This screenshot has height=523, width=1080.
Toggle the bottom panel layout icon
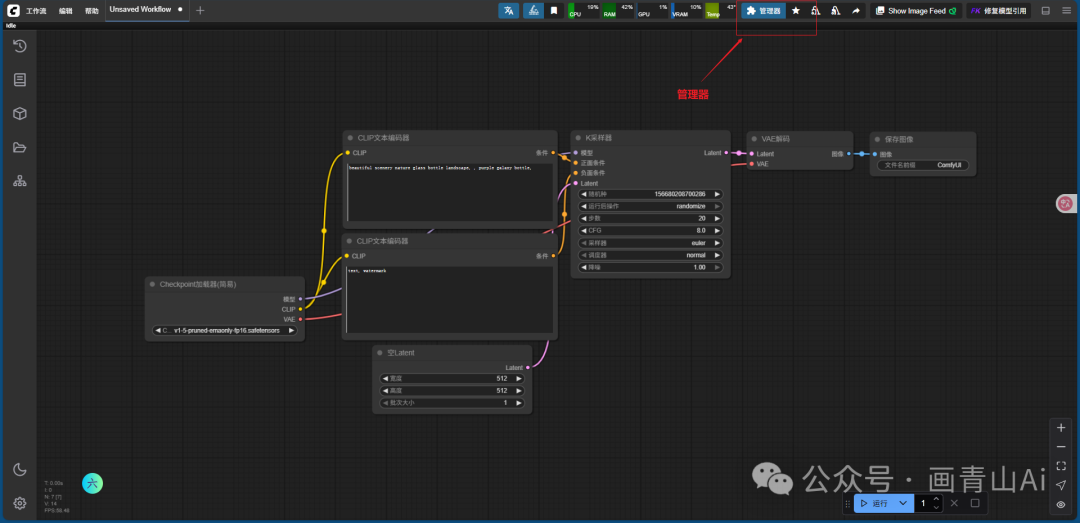(1046, 11)
